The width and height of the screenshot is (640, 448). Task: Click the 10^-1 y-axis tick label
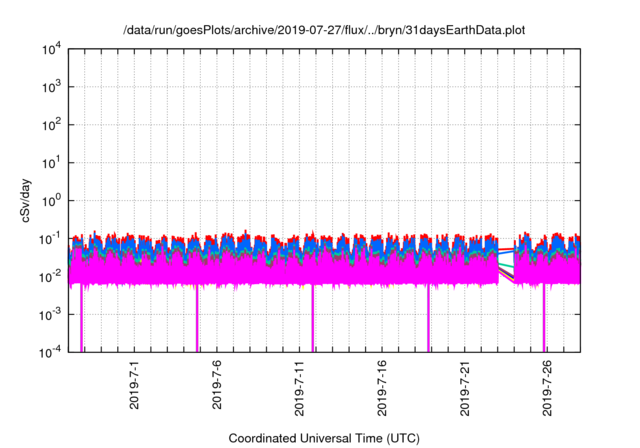pyautogui.click(x=51, y=239)
